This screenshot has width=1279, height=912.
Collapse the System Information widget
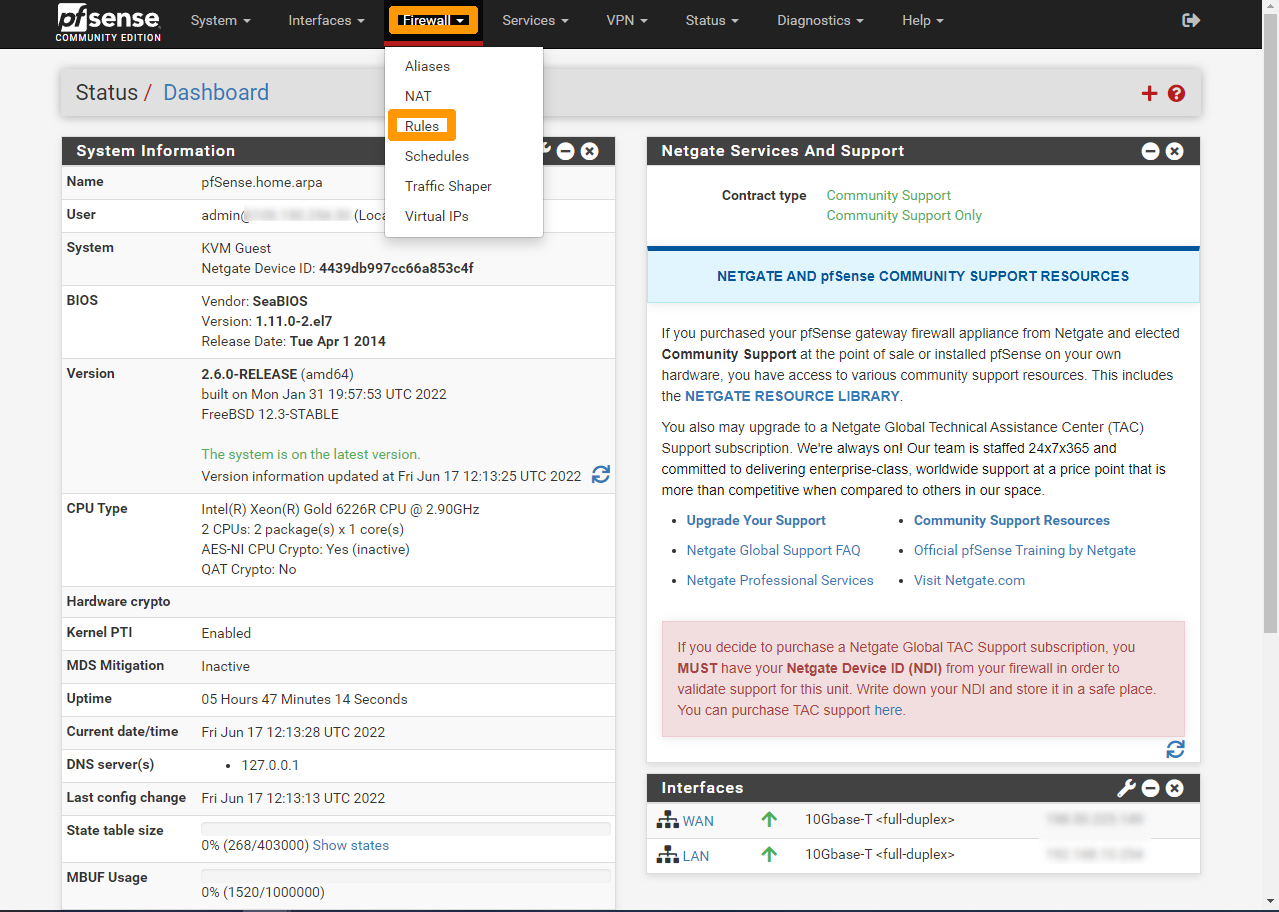click(566, 150)
